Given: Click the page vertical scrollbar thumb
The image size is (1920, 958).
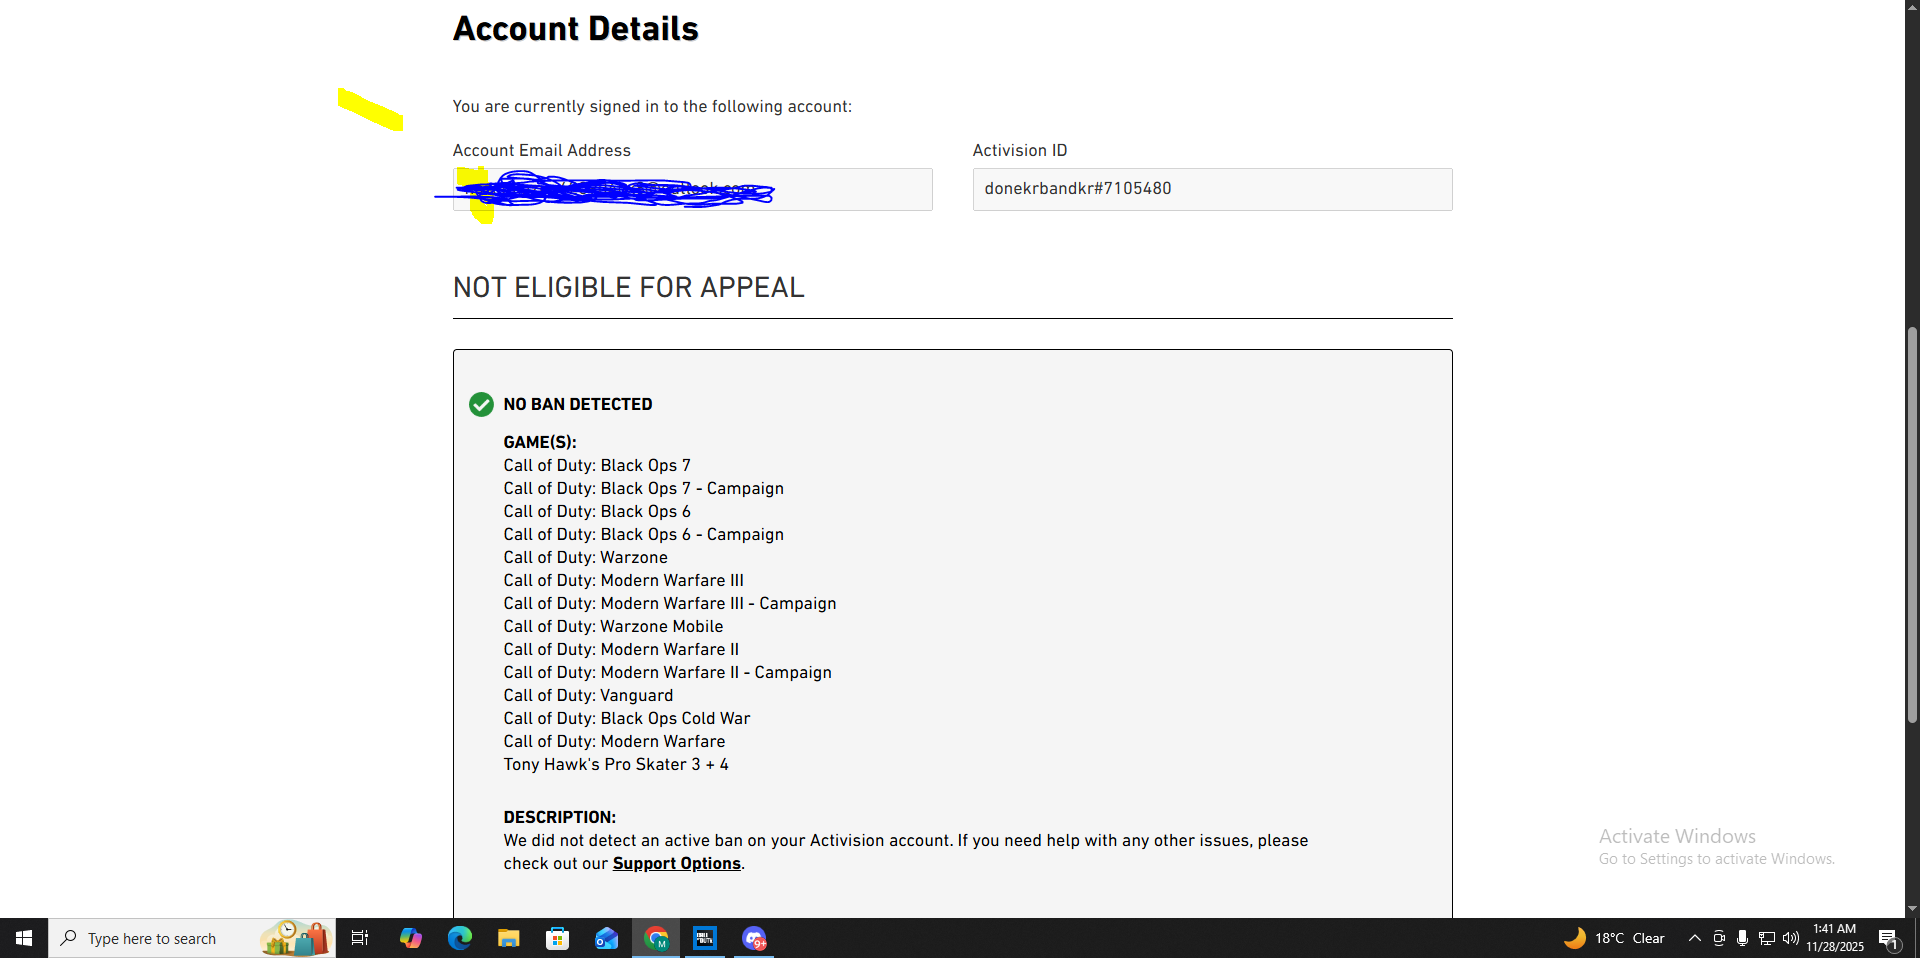Looking at the screenshot, I should coord(1912,524).
